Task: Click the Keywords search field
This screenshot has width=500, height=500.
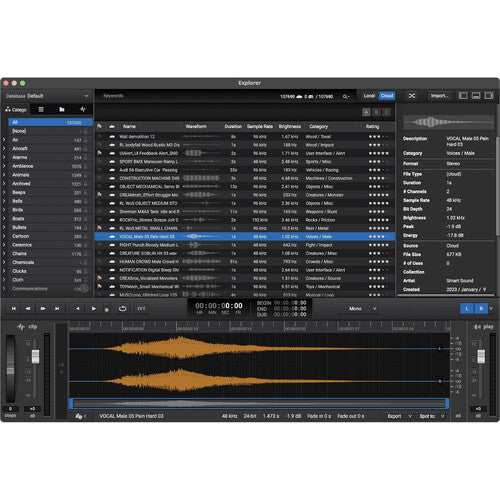Action: coord(187,96)
